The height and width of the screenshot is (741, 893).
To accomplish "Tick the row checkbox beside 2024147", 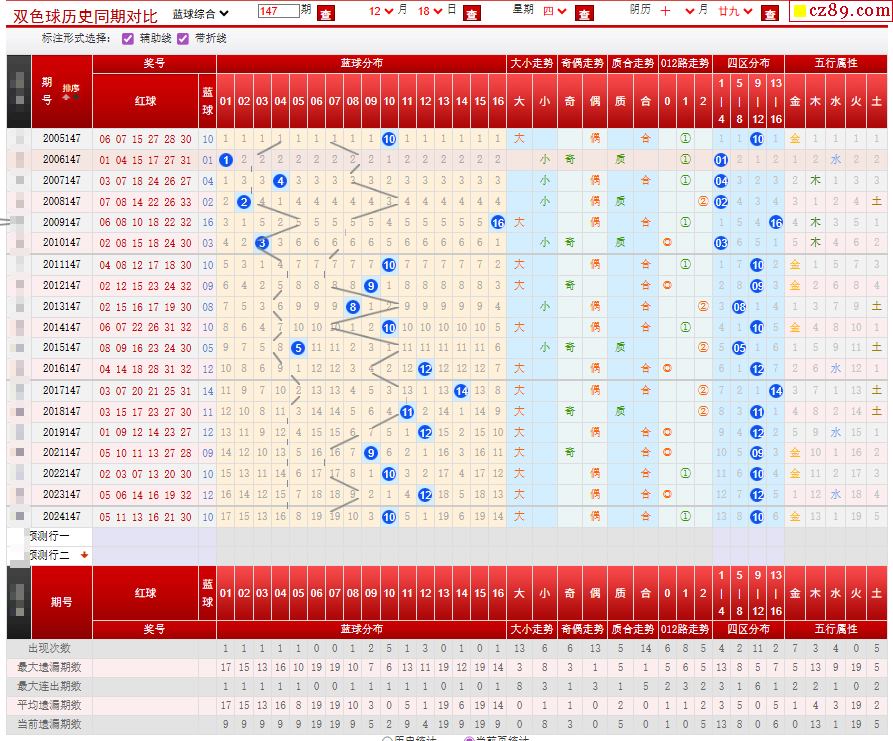I will tap(20, 517).
